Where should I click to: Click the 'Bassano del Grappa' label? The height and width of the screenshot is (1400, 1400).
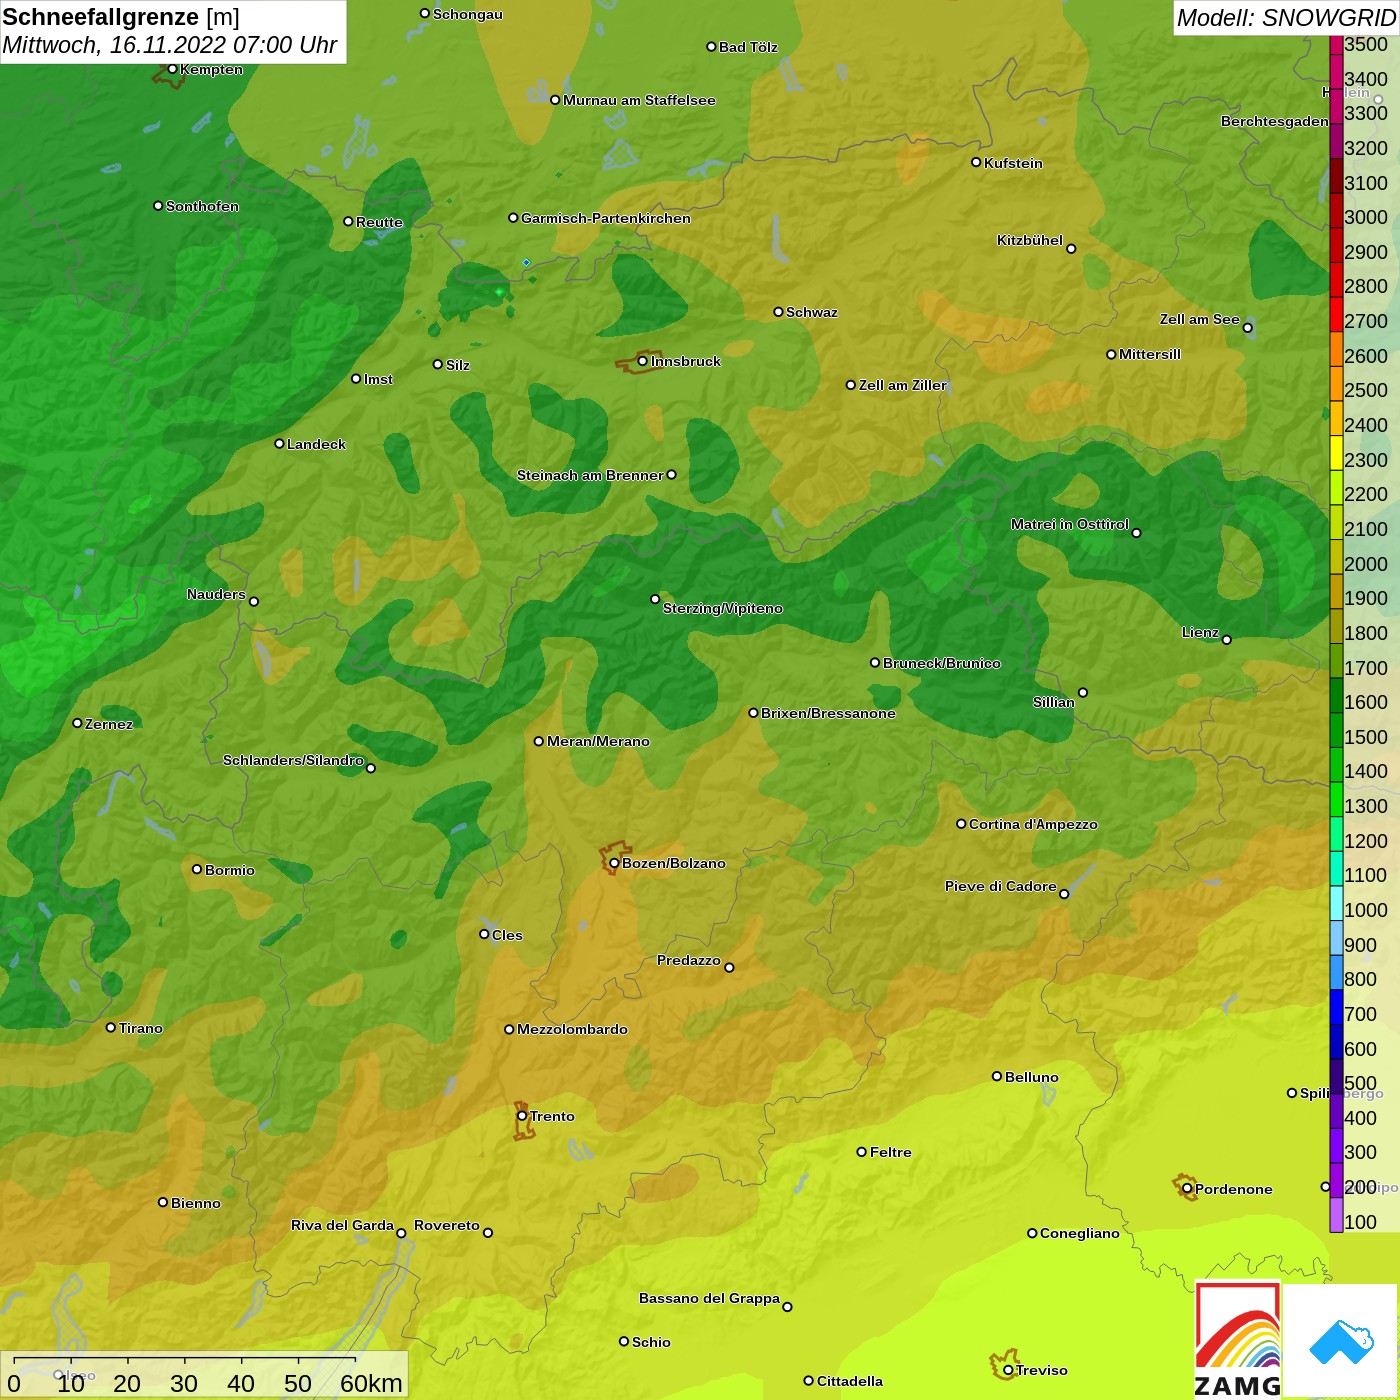709,1298
